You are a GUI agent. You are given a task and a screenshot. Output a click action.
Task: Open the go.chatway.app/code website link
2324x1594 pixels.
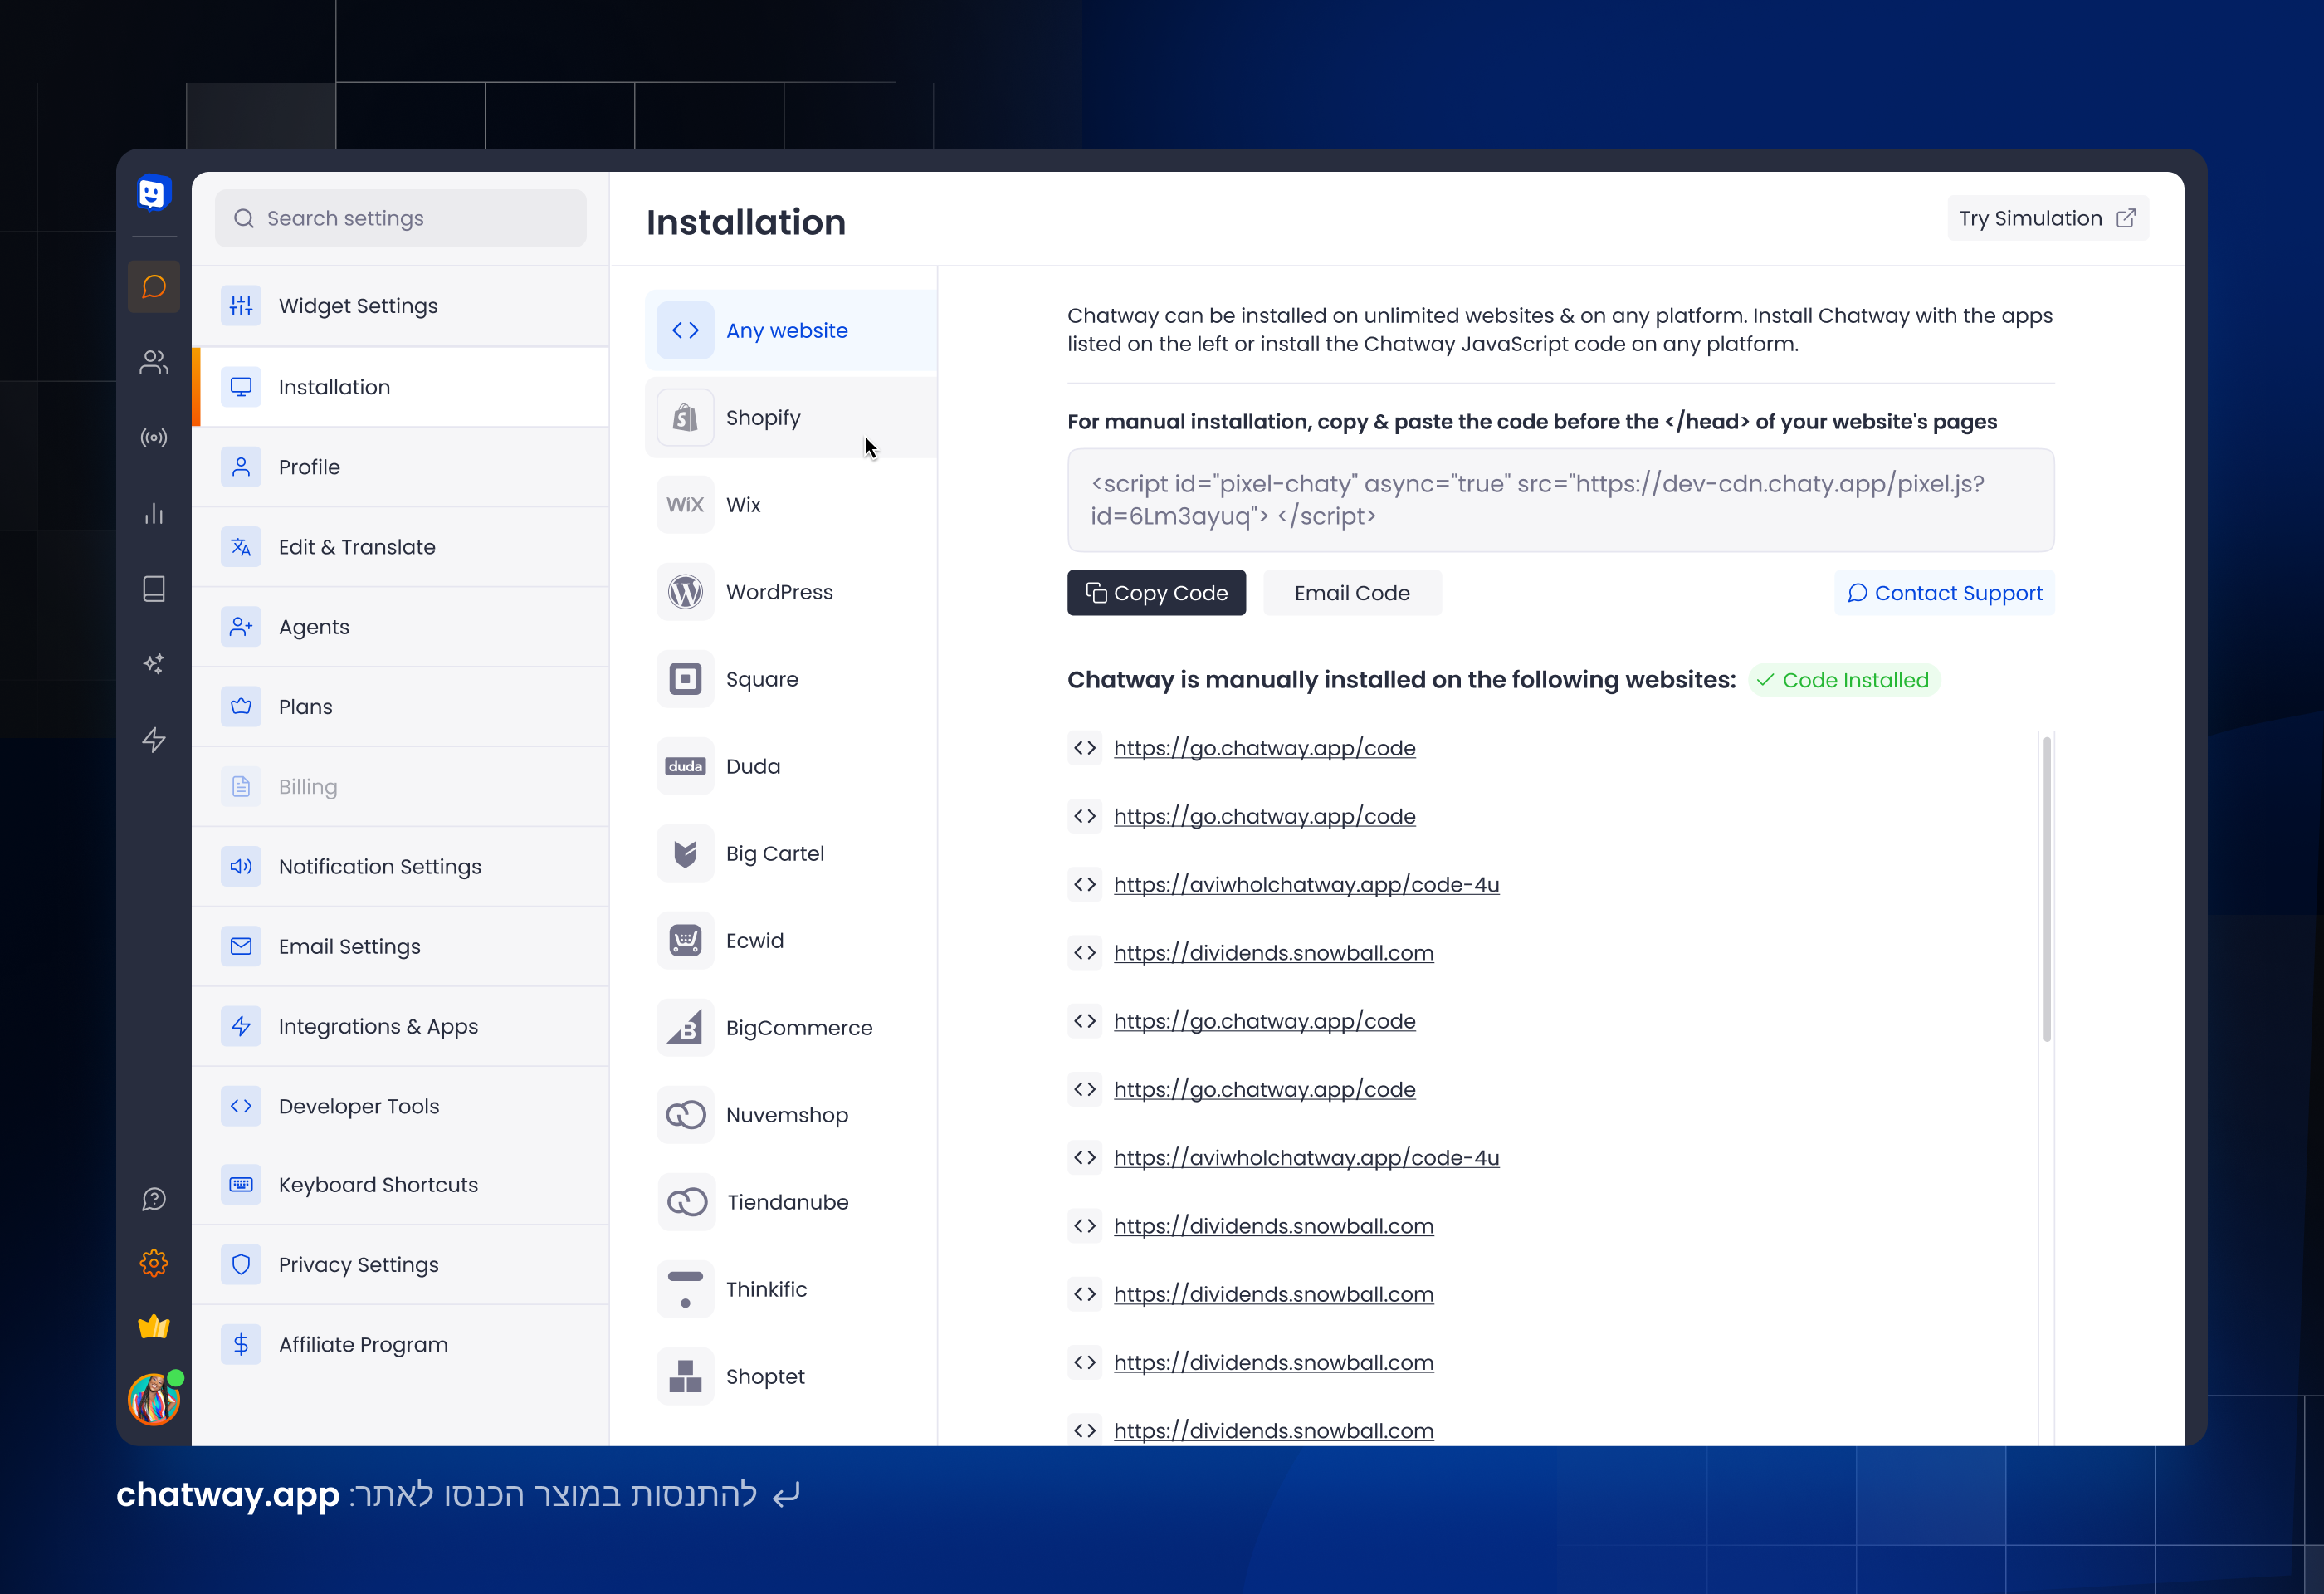(x=1264, y=747)
